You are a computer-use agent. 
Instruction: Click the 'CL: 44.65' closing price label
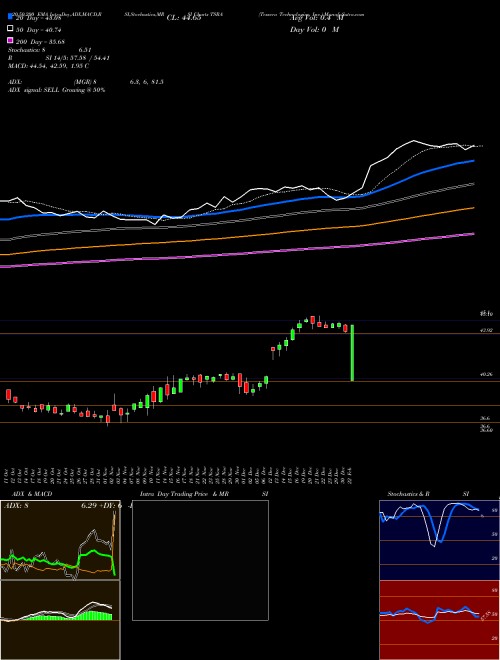(x=184, y=18)
